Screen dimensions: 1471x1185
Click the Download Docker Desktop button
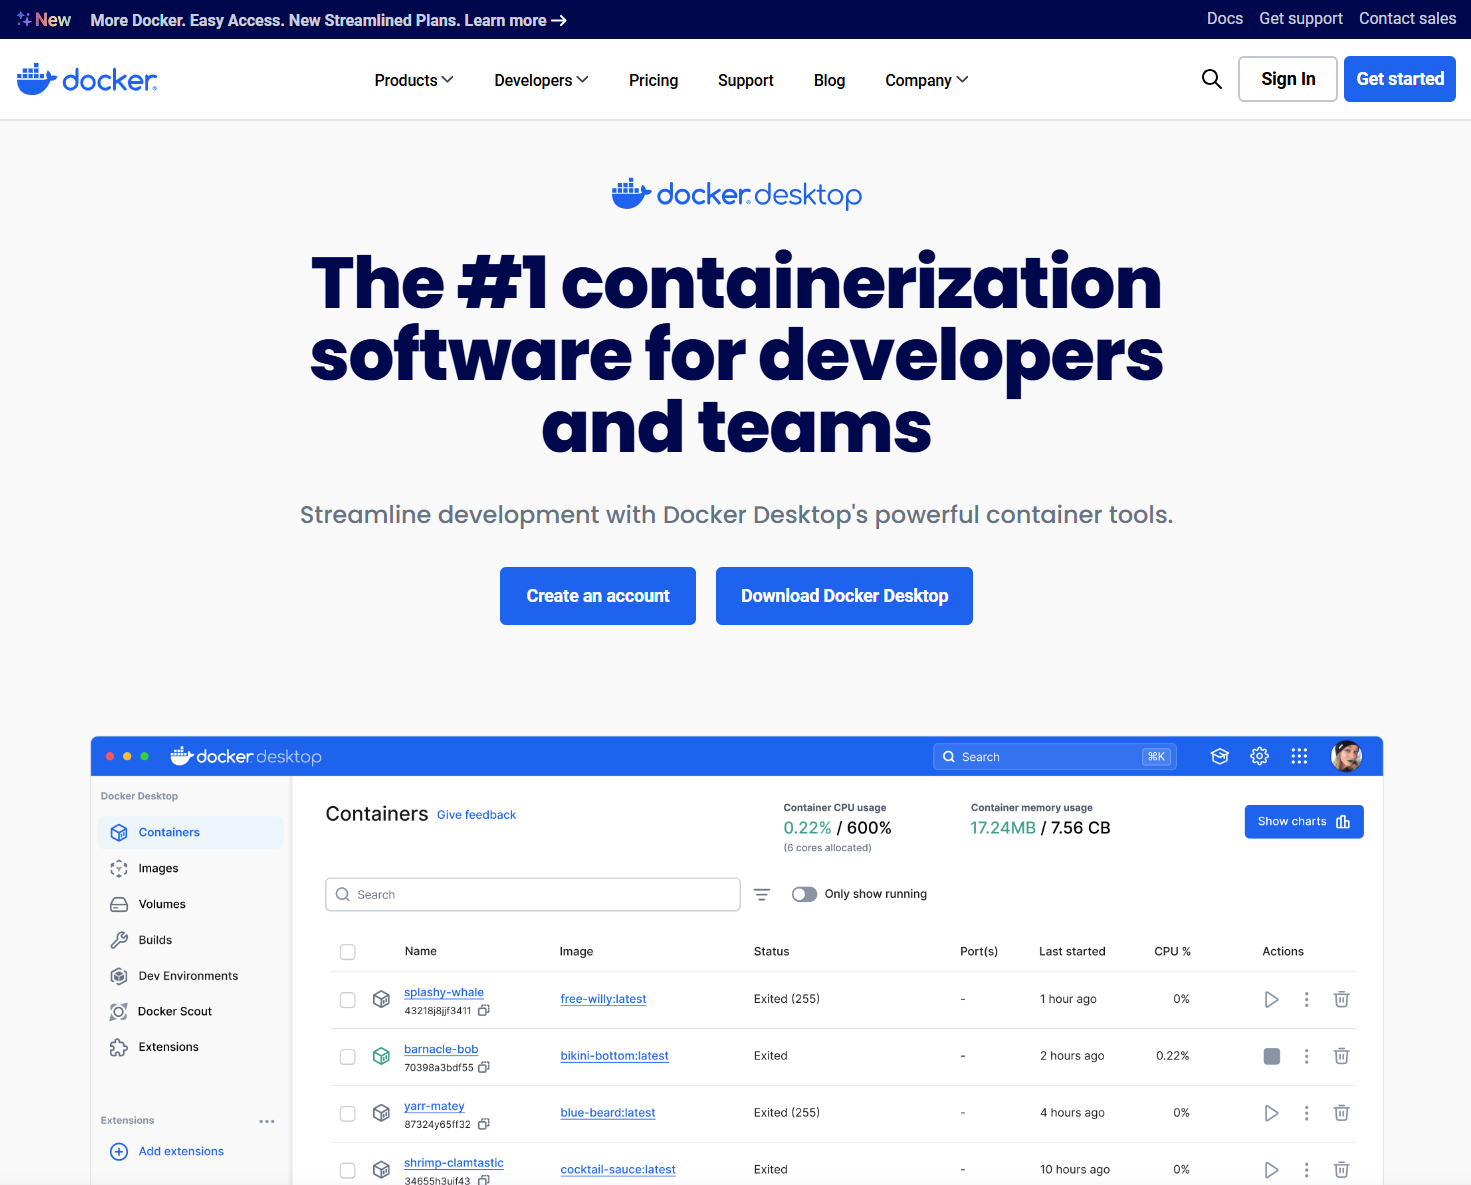click(843, 595)
